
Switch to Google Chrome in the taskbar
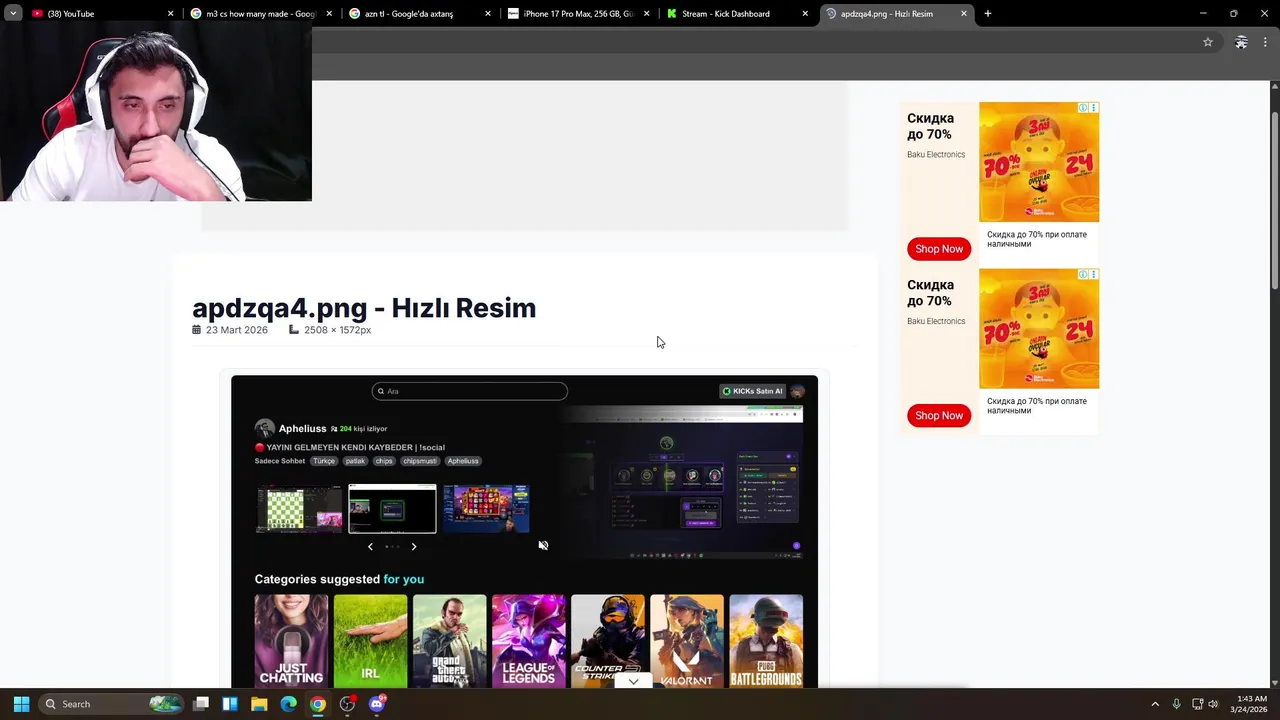coord(317,704)
